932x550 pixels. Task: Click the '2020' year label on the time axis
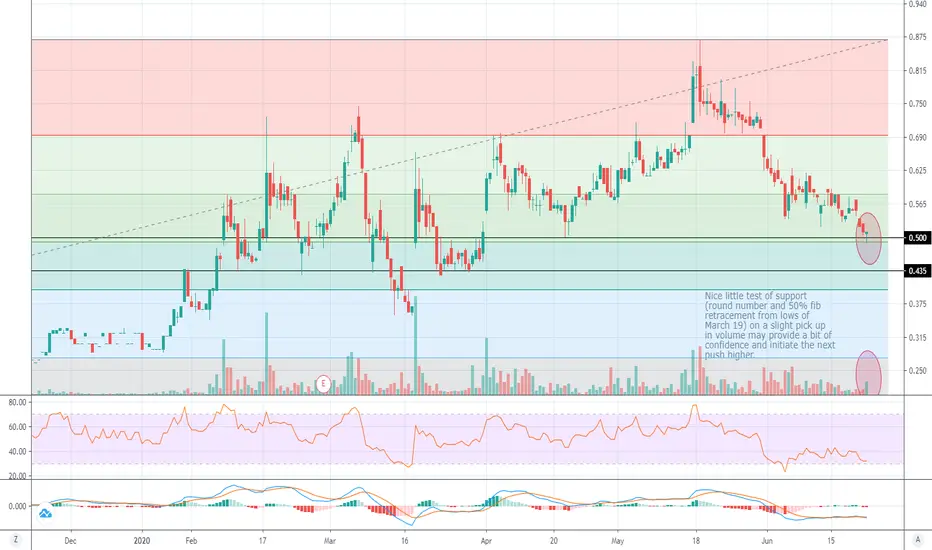141,541
